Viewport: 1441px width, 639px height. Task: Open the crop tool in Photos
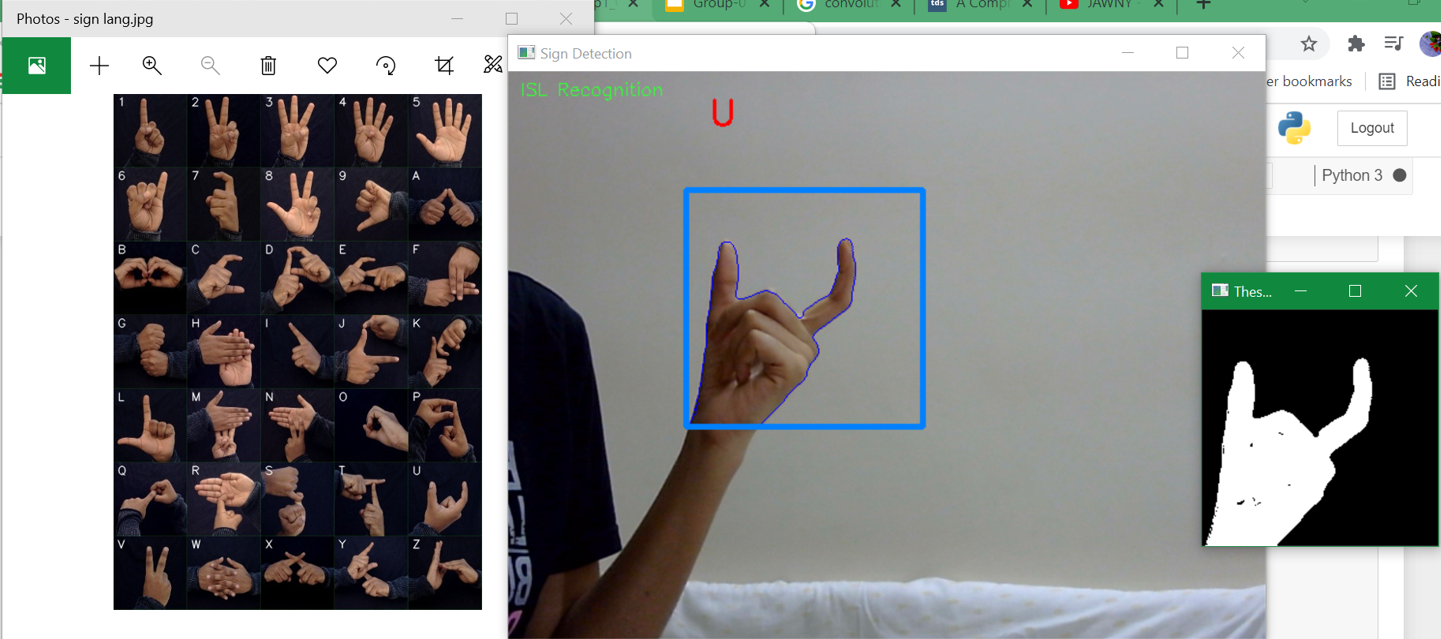tap(444, 66)
